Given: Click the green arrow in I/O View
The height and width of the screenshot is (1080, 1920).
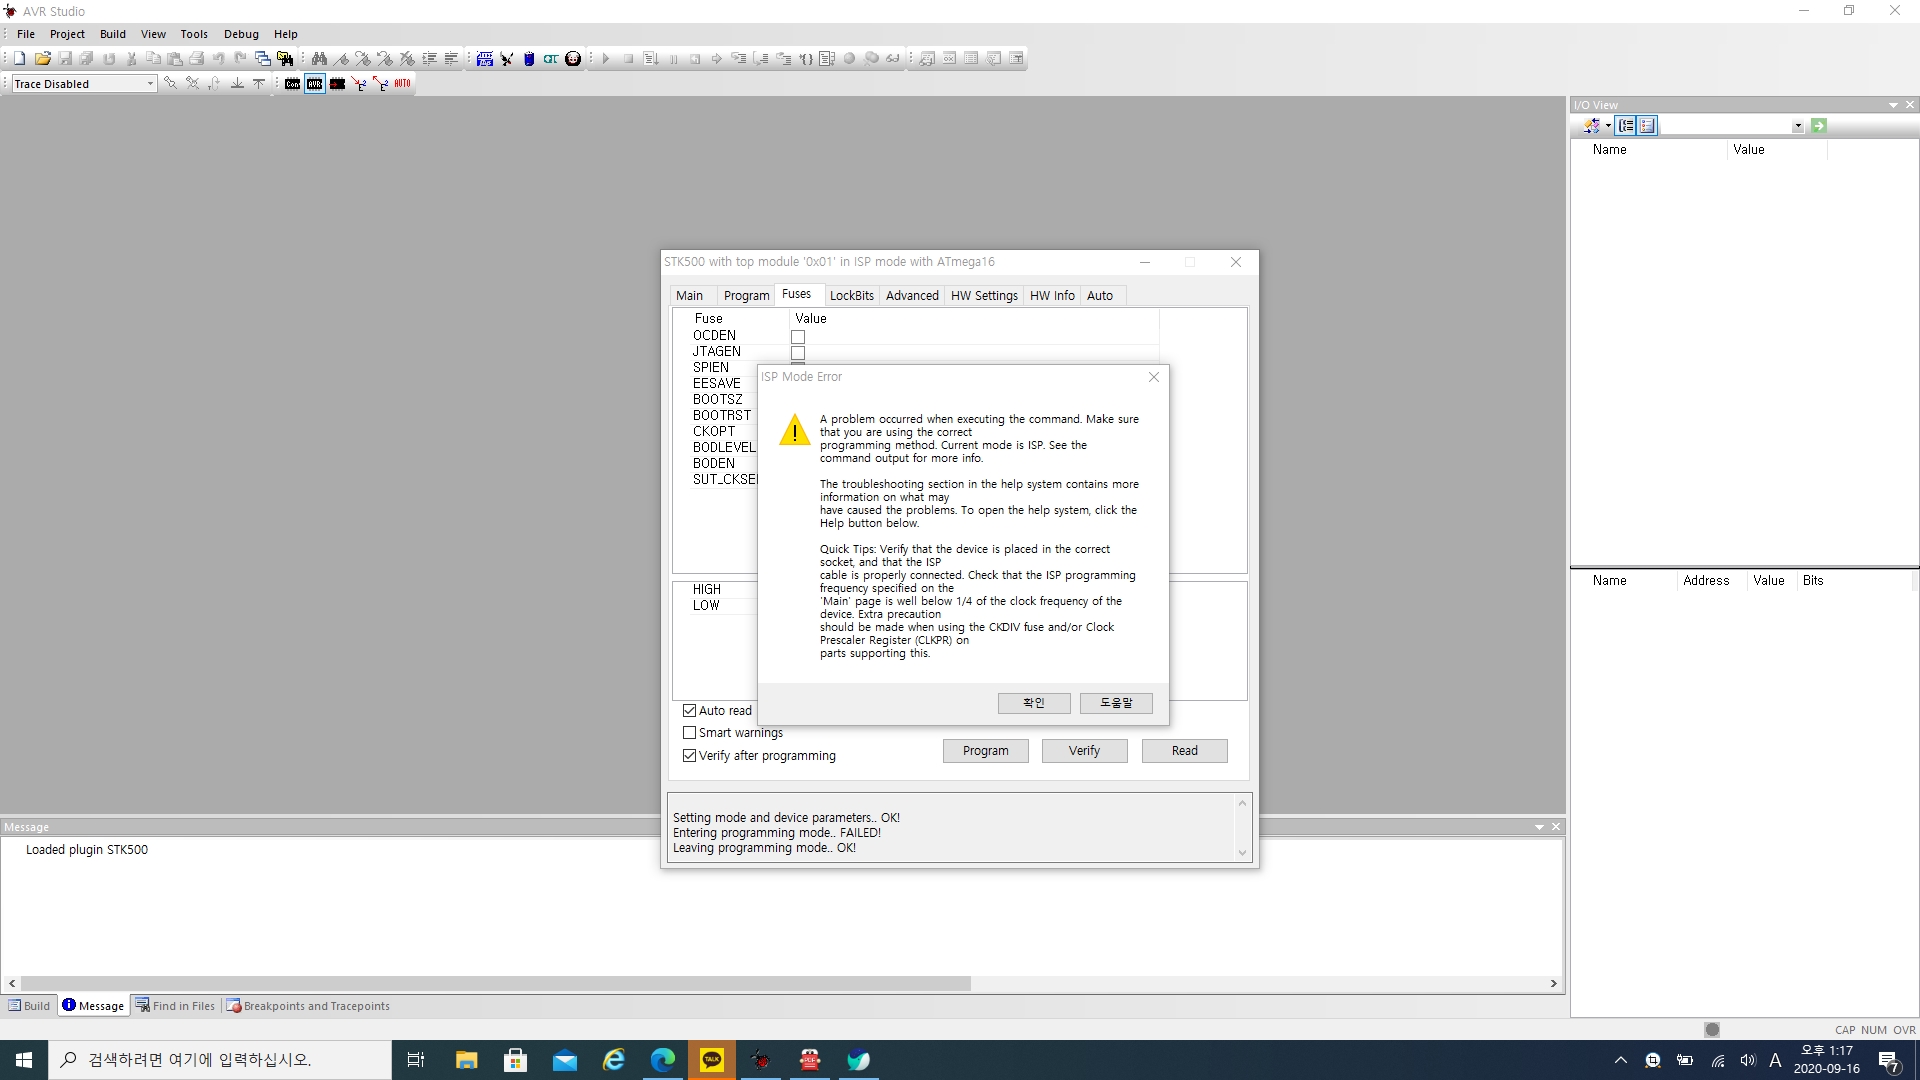Looking at the screenshot, I should point(1819,126).
